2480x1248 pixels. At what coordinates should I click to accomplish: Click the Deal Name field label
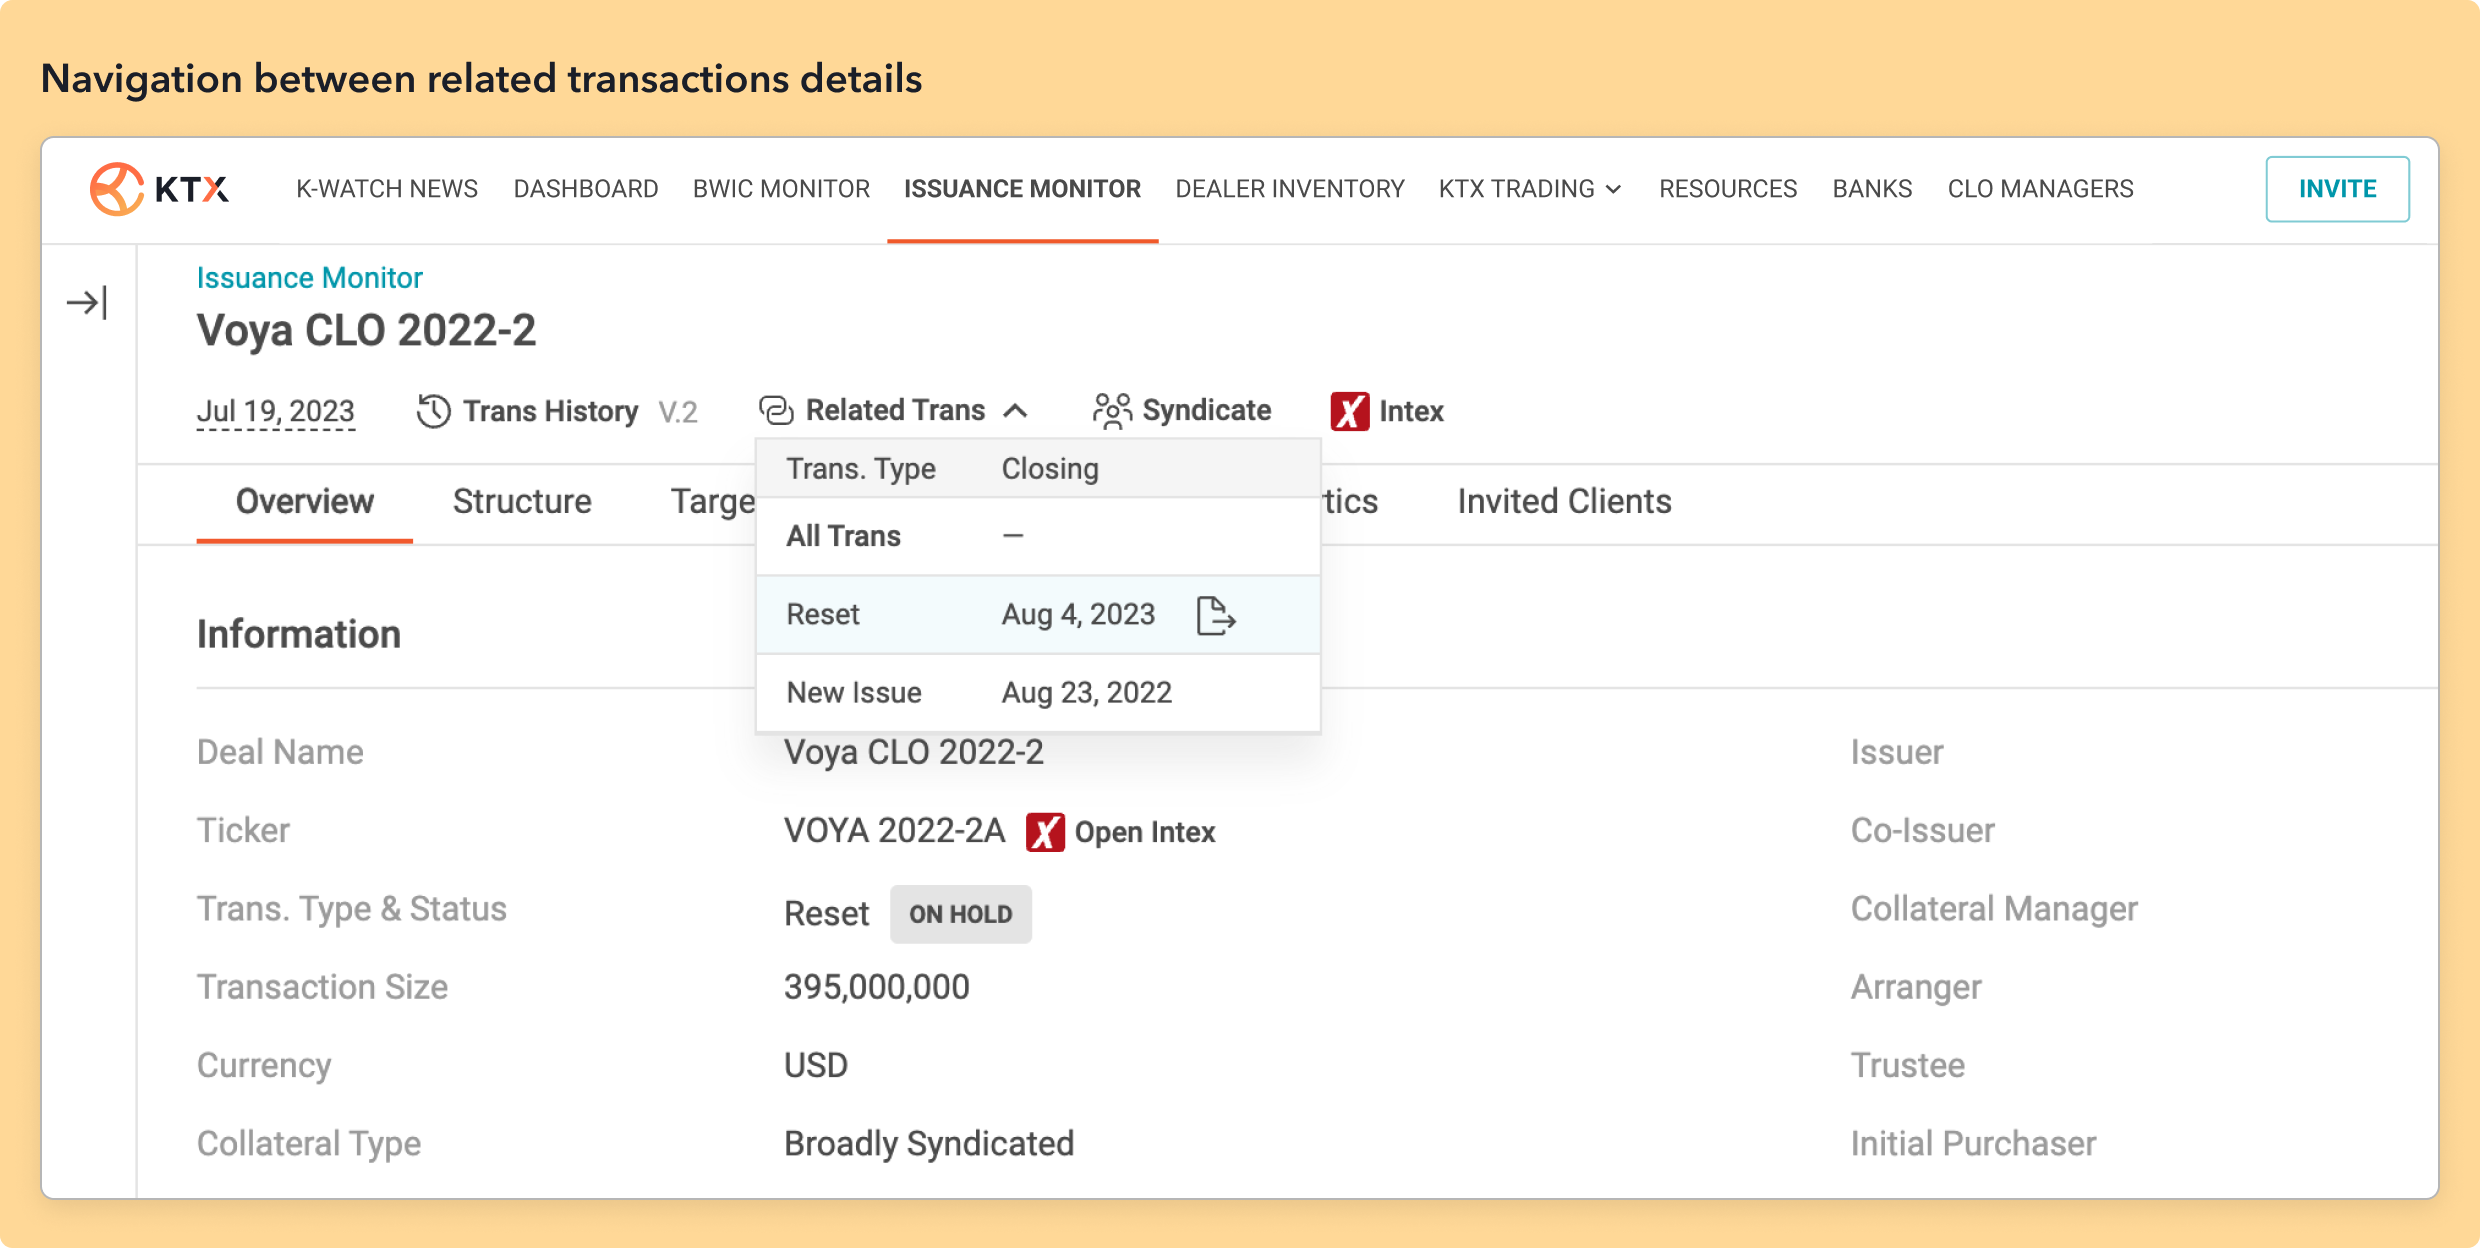pos(280,752)
